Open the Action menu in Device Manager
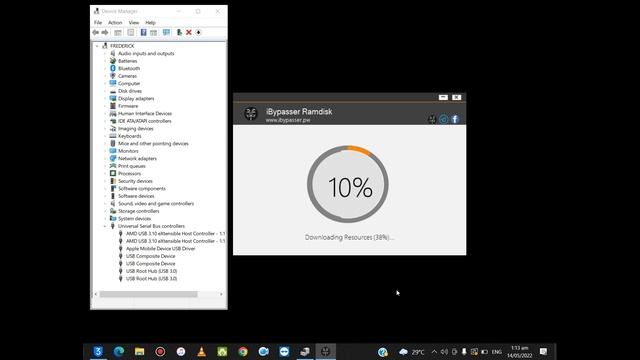This screenshot has width=640, height=360. [115, 22]
